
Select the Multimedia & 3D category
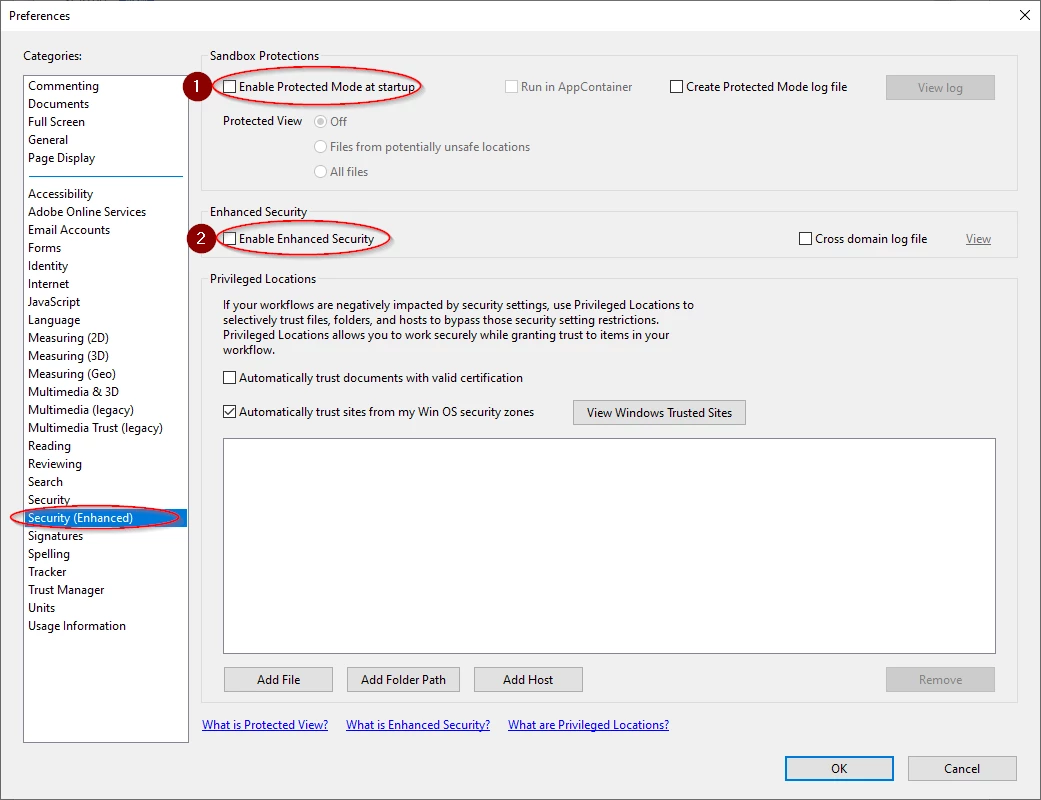click(x=73, y=392)
